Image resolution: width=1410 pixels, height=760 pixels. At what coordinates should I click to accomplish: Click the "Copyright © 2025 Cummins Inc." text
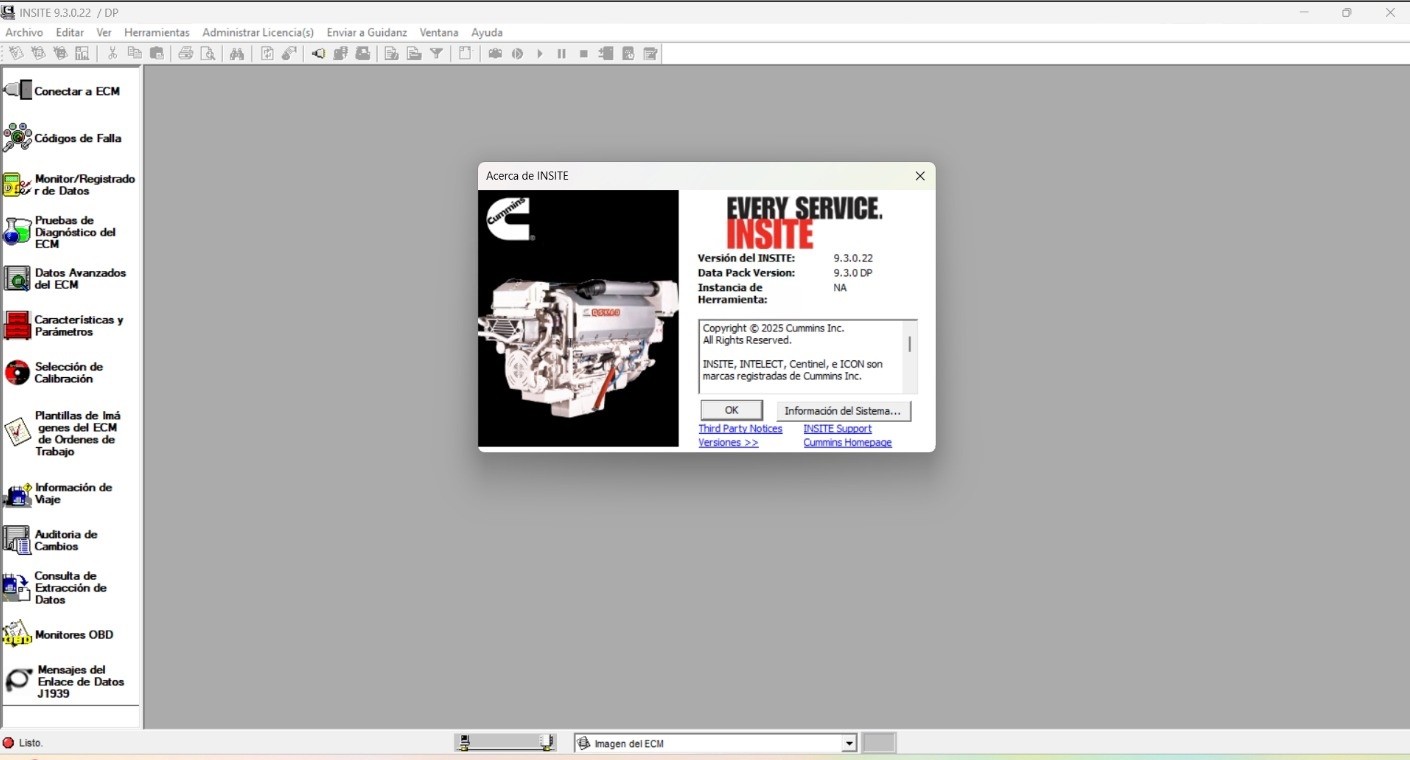(773, 328)
